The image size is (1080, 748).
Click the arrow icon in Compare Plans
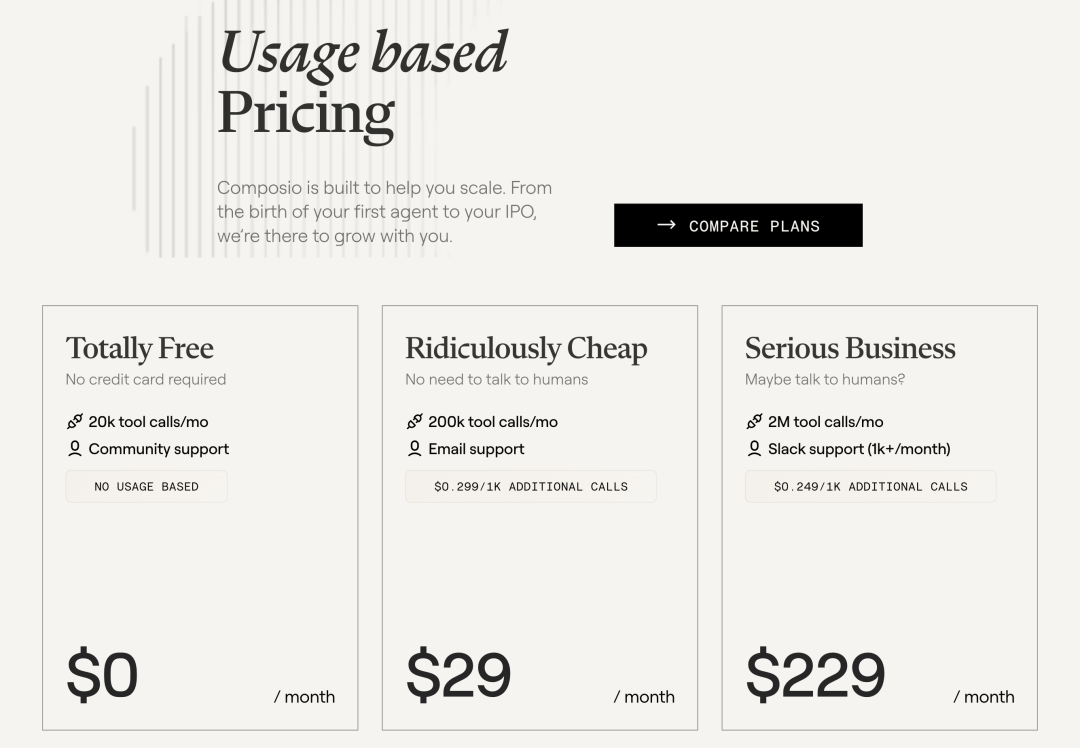(666, 225)
